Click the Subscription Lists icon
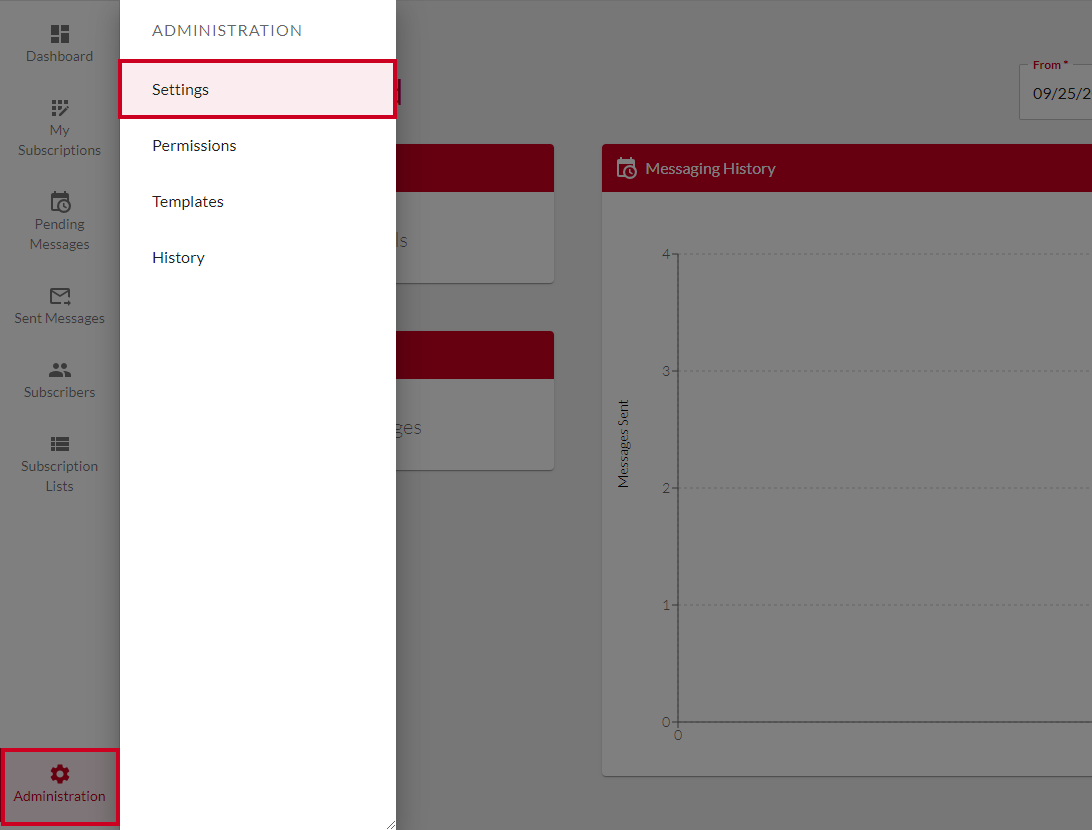This screenshot has width=1092, height=830. (x=60, y=444)
